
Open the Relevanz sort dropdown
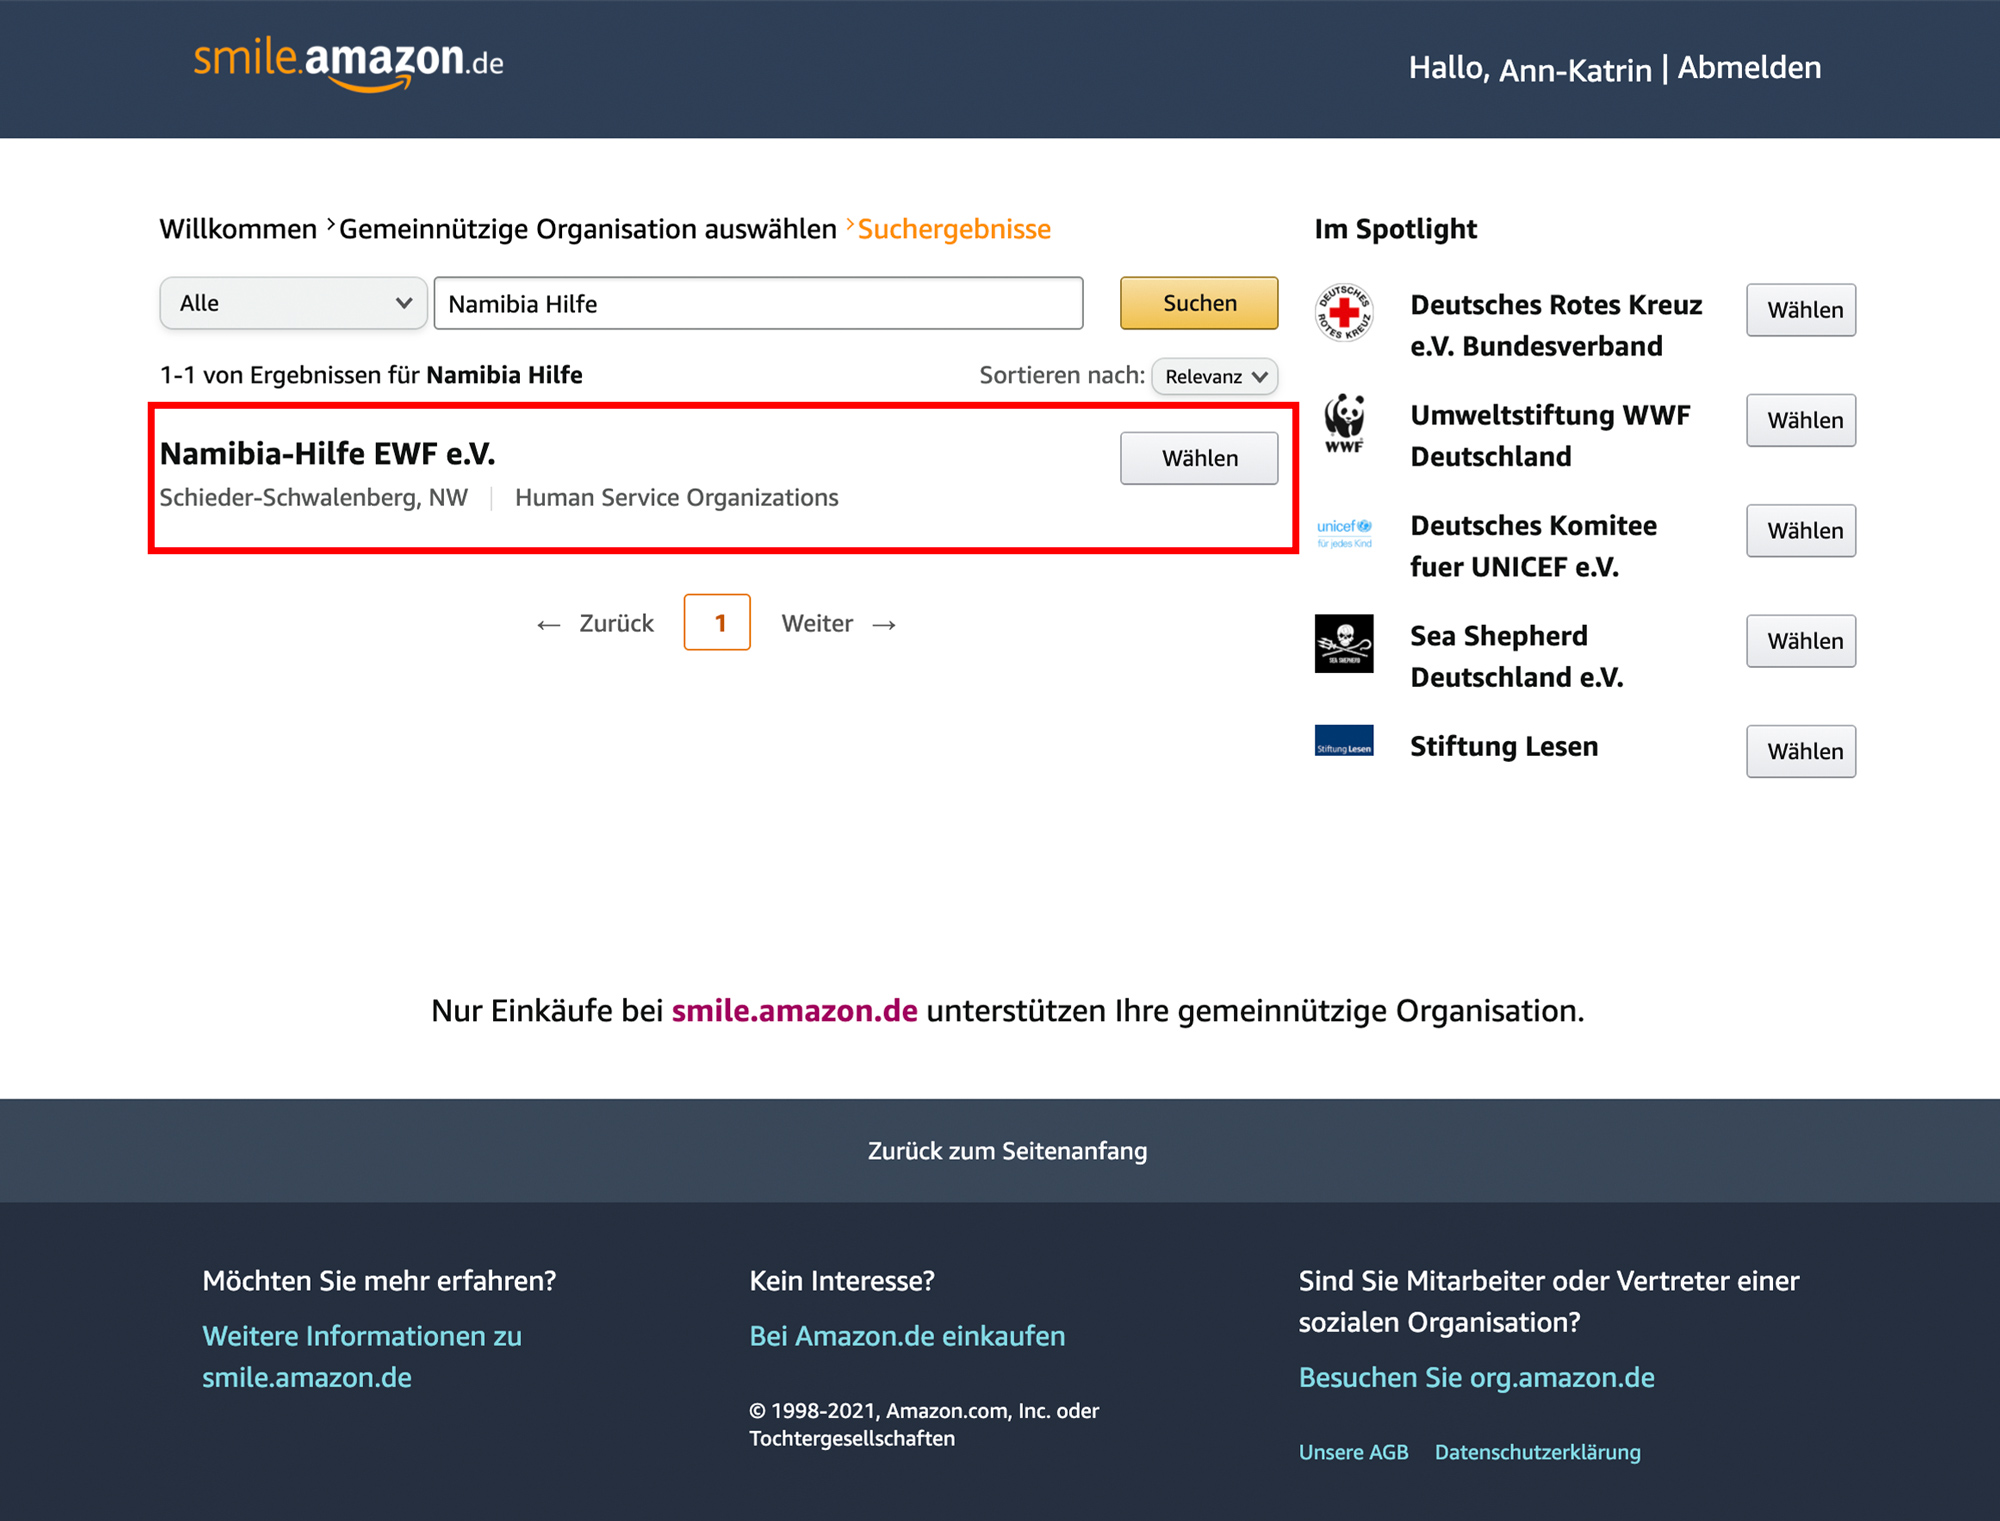coord(1215,376)
